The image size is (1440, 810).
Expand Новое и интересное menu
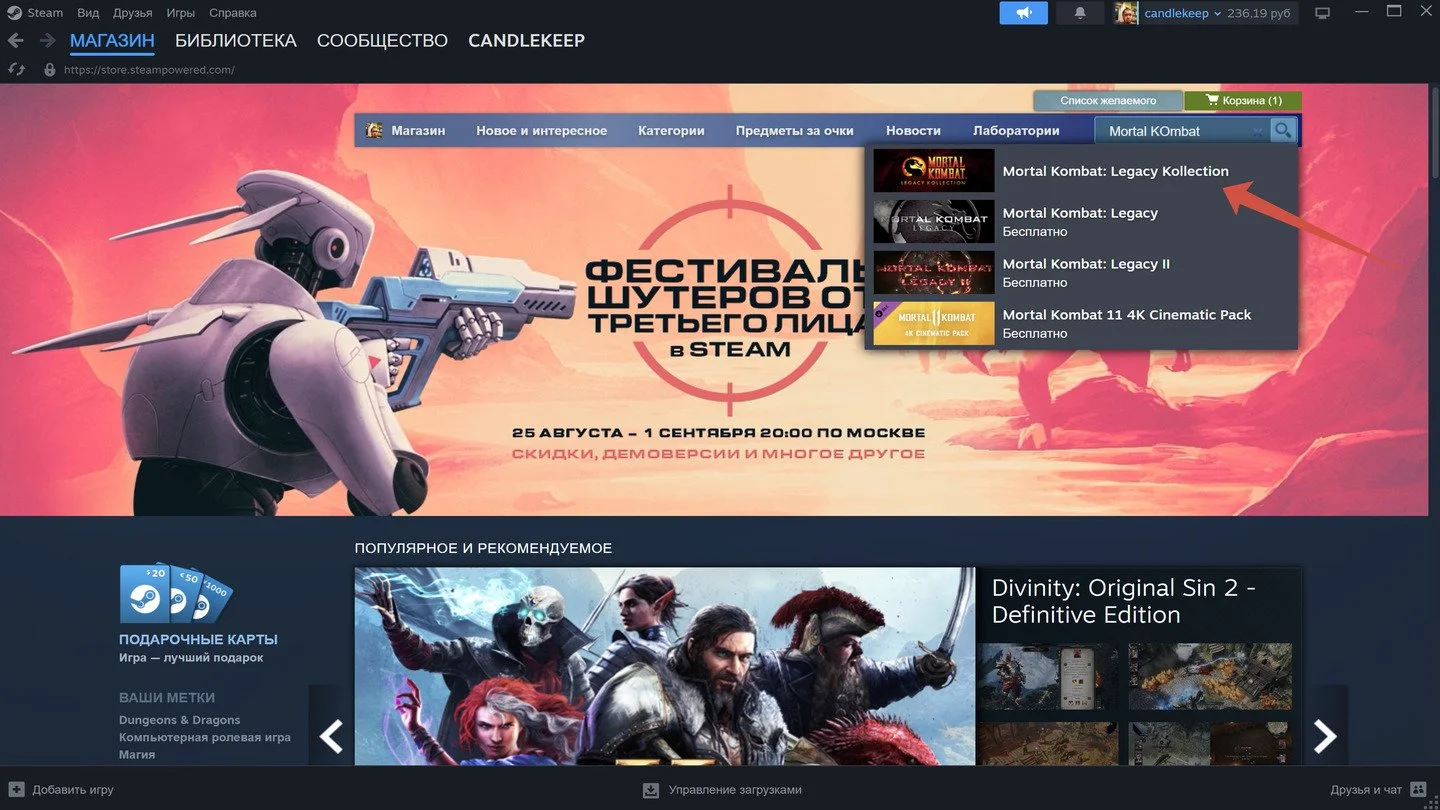point(542,130)
